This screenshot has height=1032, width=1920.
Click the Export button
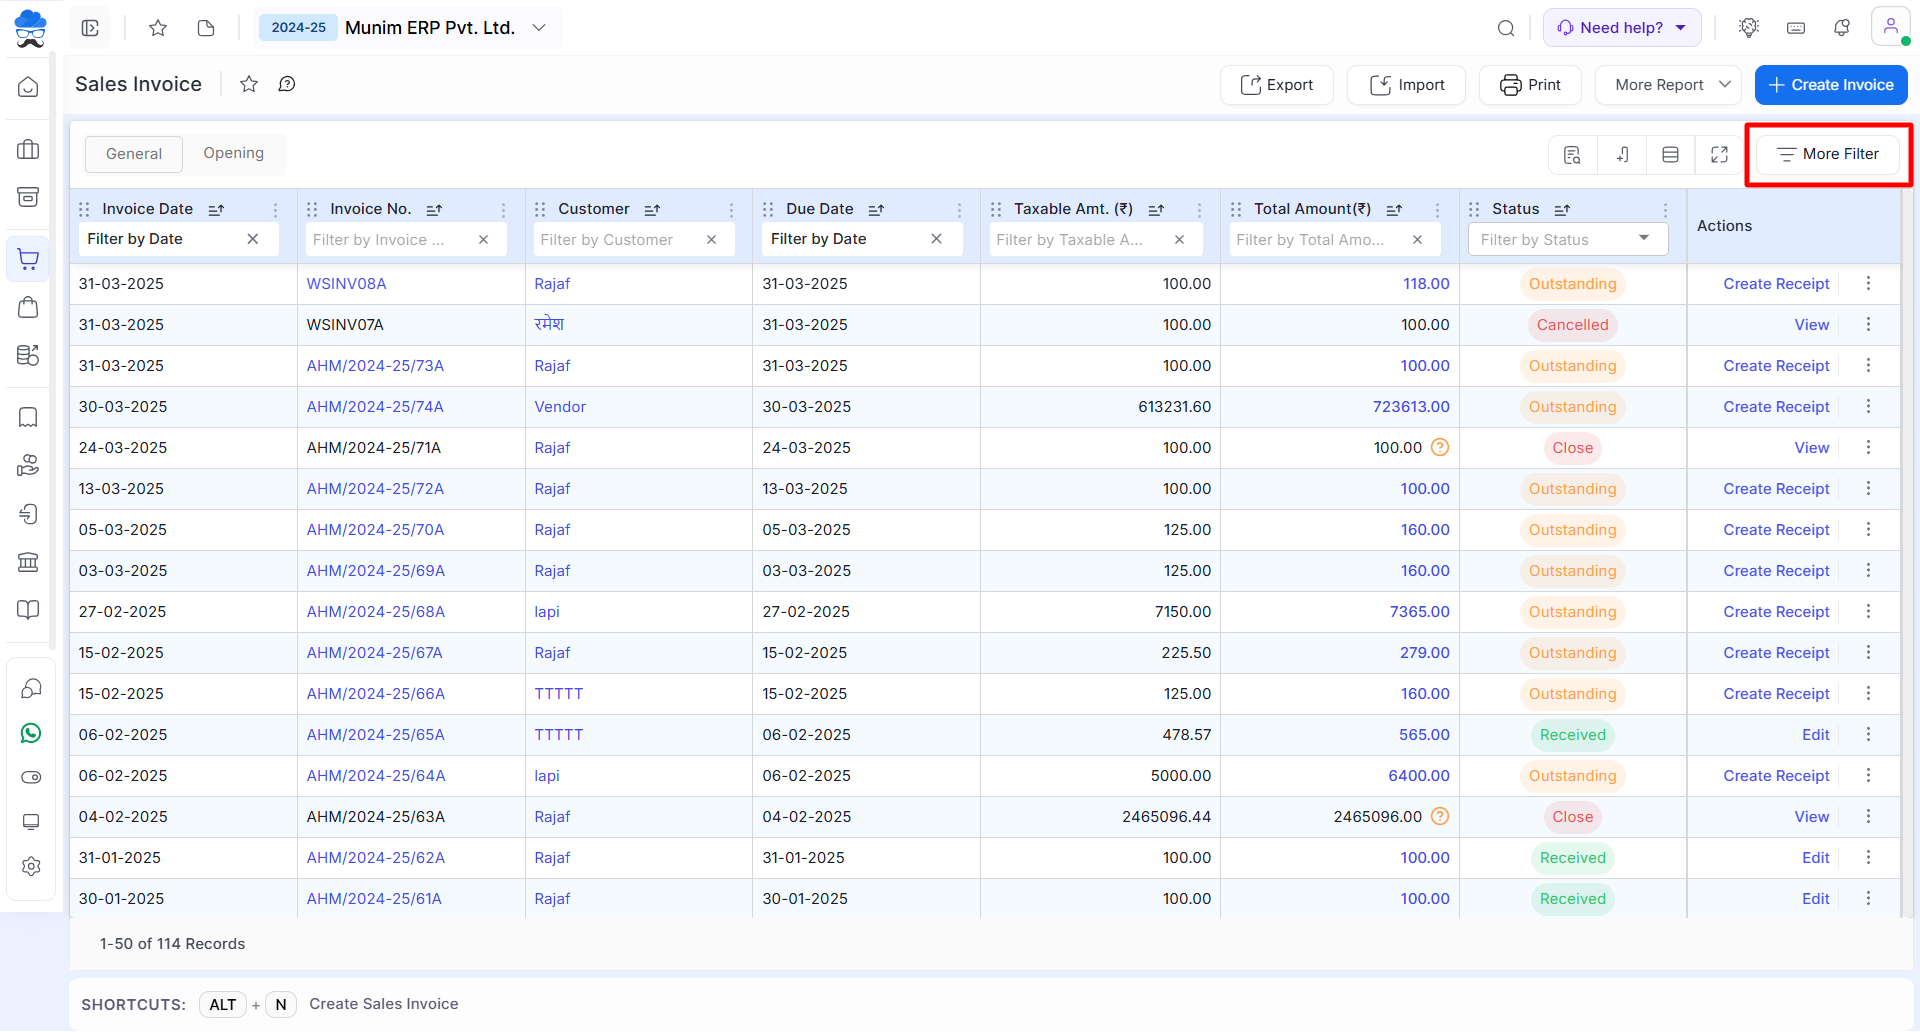(x=1276, y=85)
